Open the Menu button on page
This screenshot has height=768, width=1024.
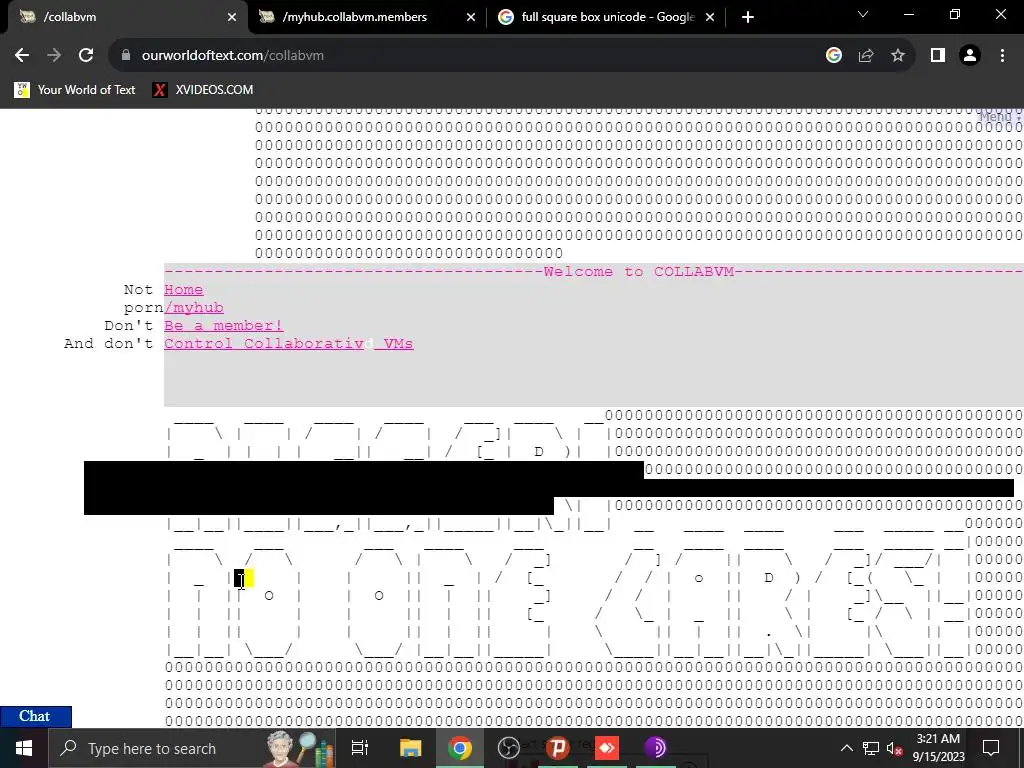point(1000,117)
